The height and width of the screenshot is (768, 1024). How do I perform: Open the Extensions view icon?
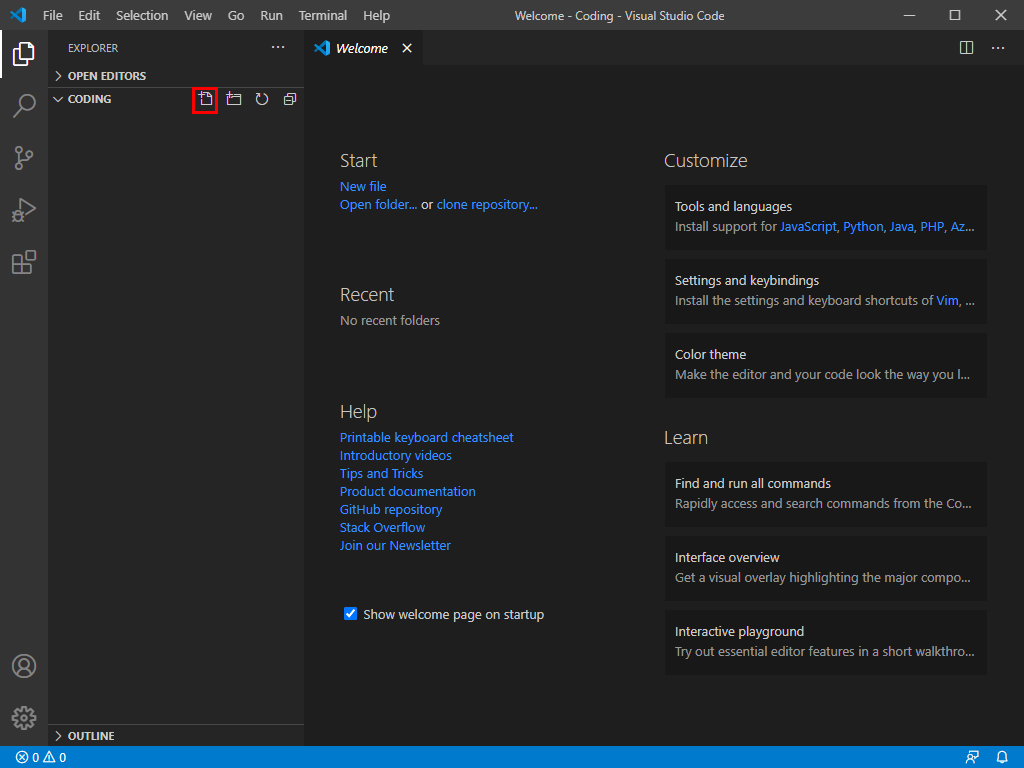pos(24,262)
